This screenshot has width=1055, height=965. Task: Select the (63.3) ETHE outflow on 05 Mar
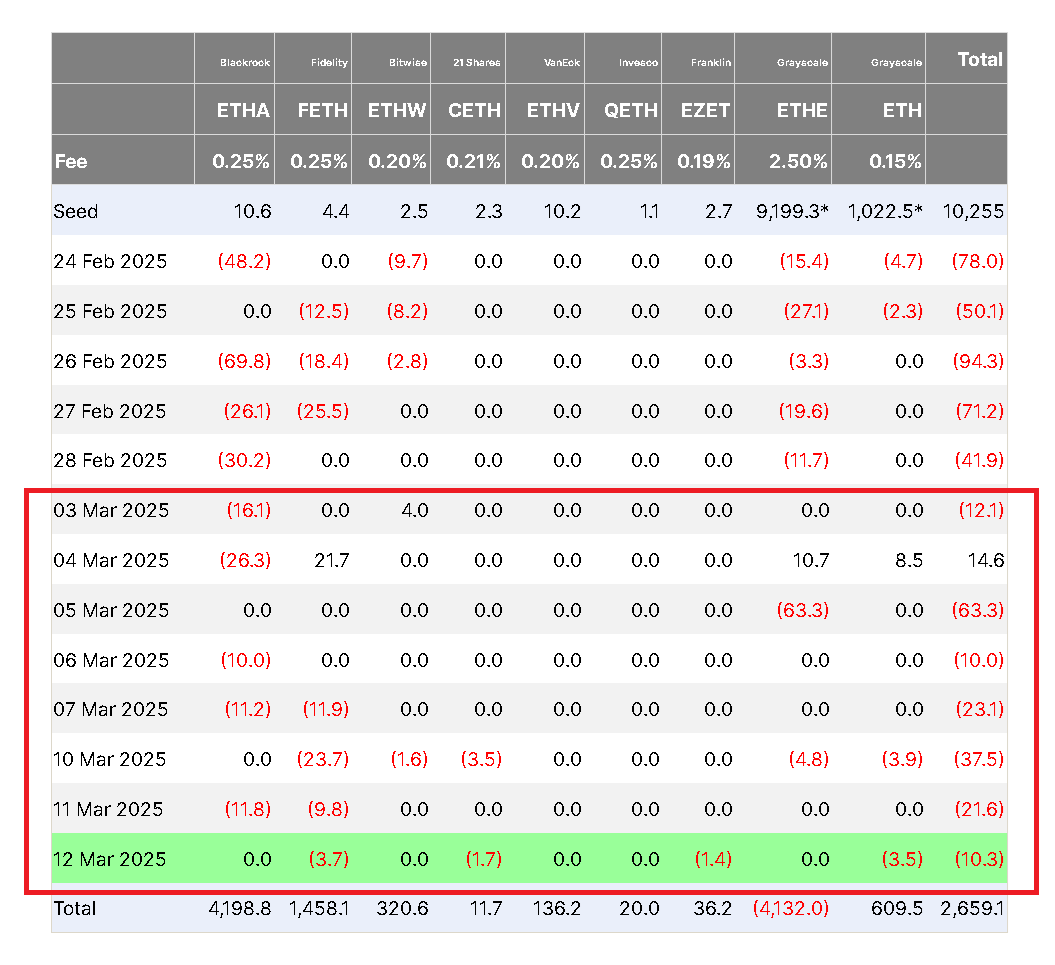point(803,610)
